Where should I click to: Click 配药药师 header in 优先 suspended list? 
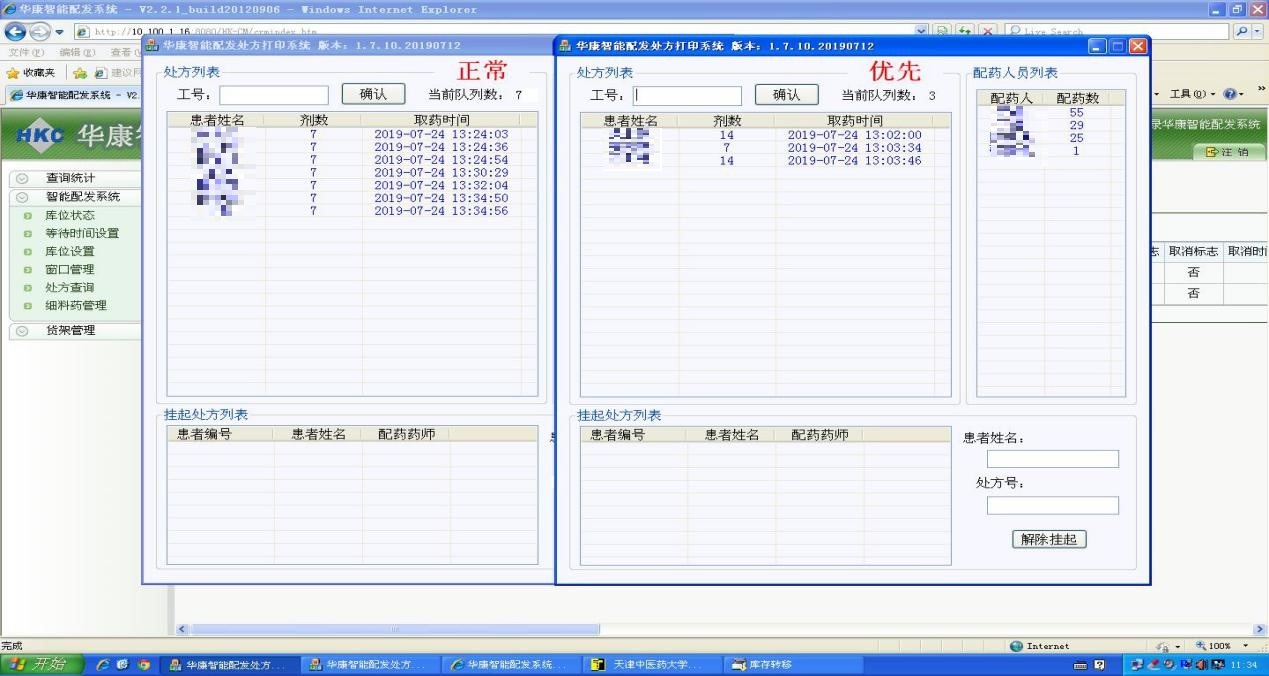click(819, 435)
